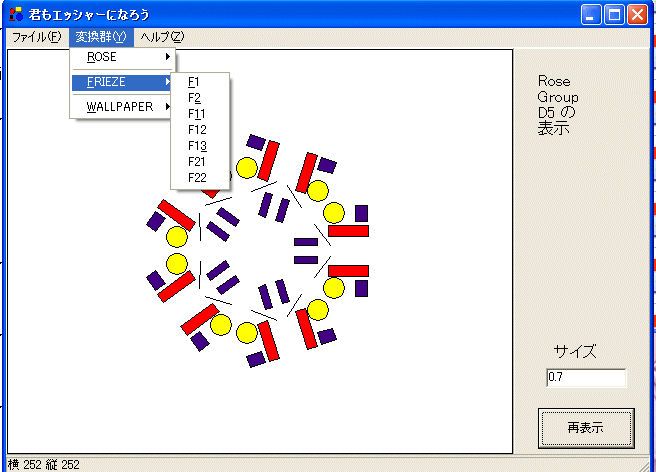Click the サイズ label

click(575, 351)
